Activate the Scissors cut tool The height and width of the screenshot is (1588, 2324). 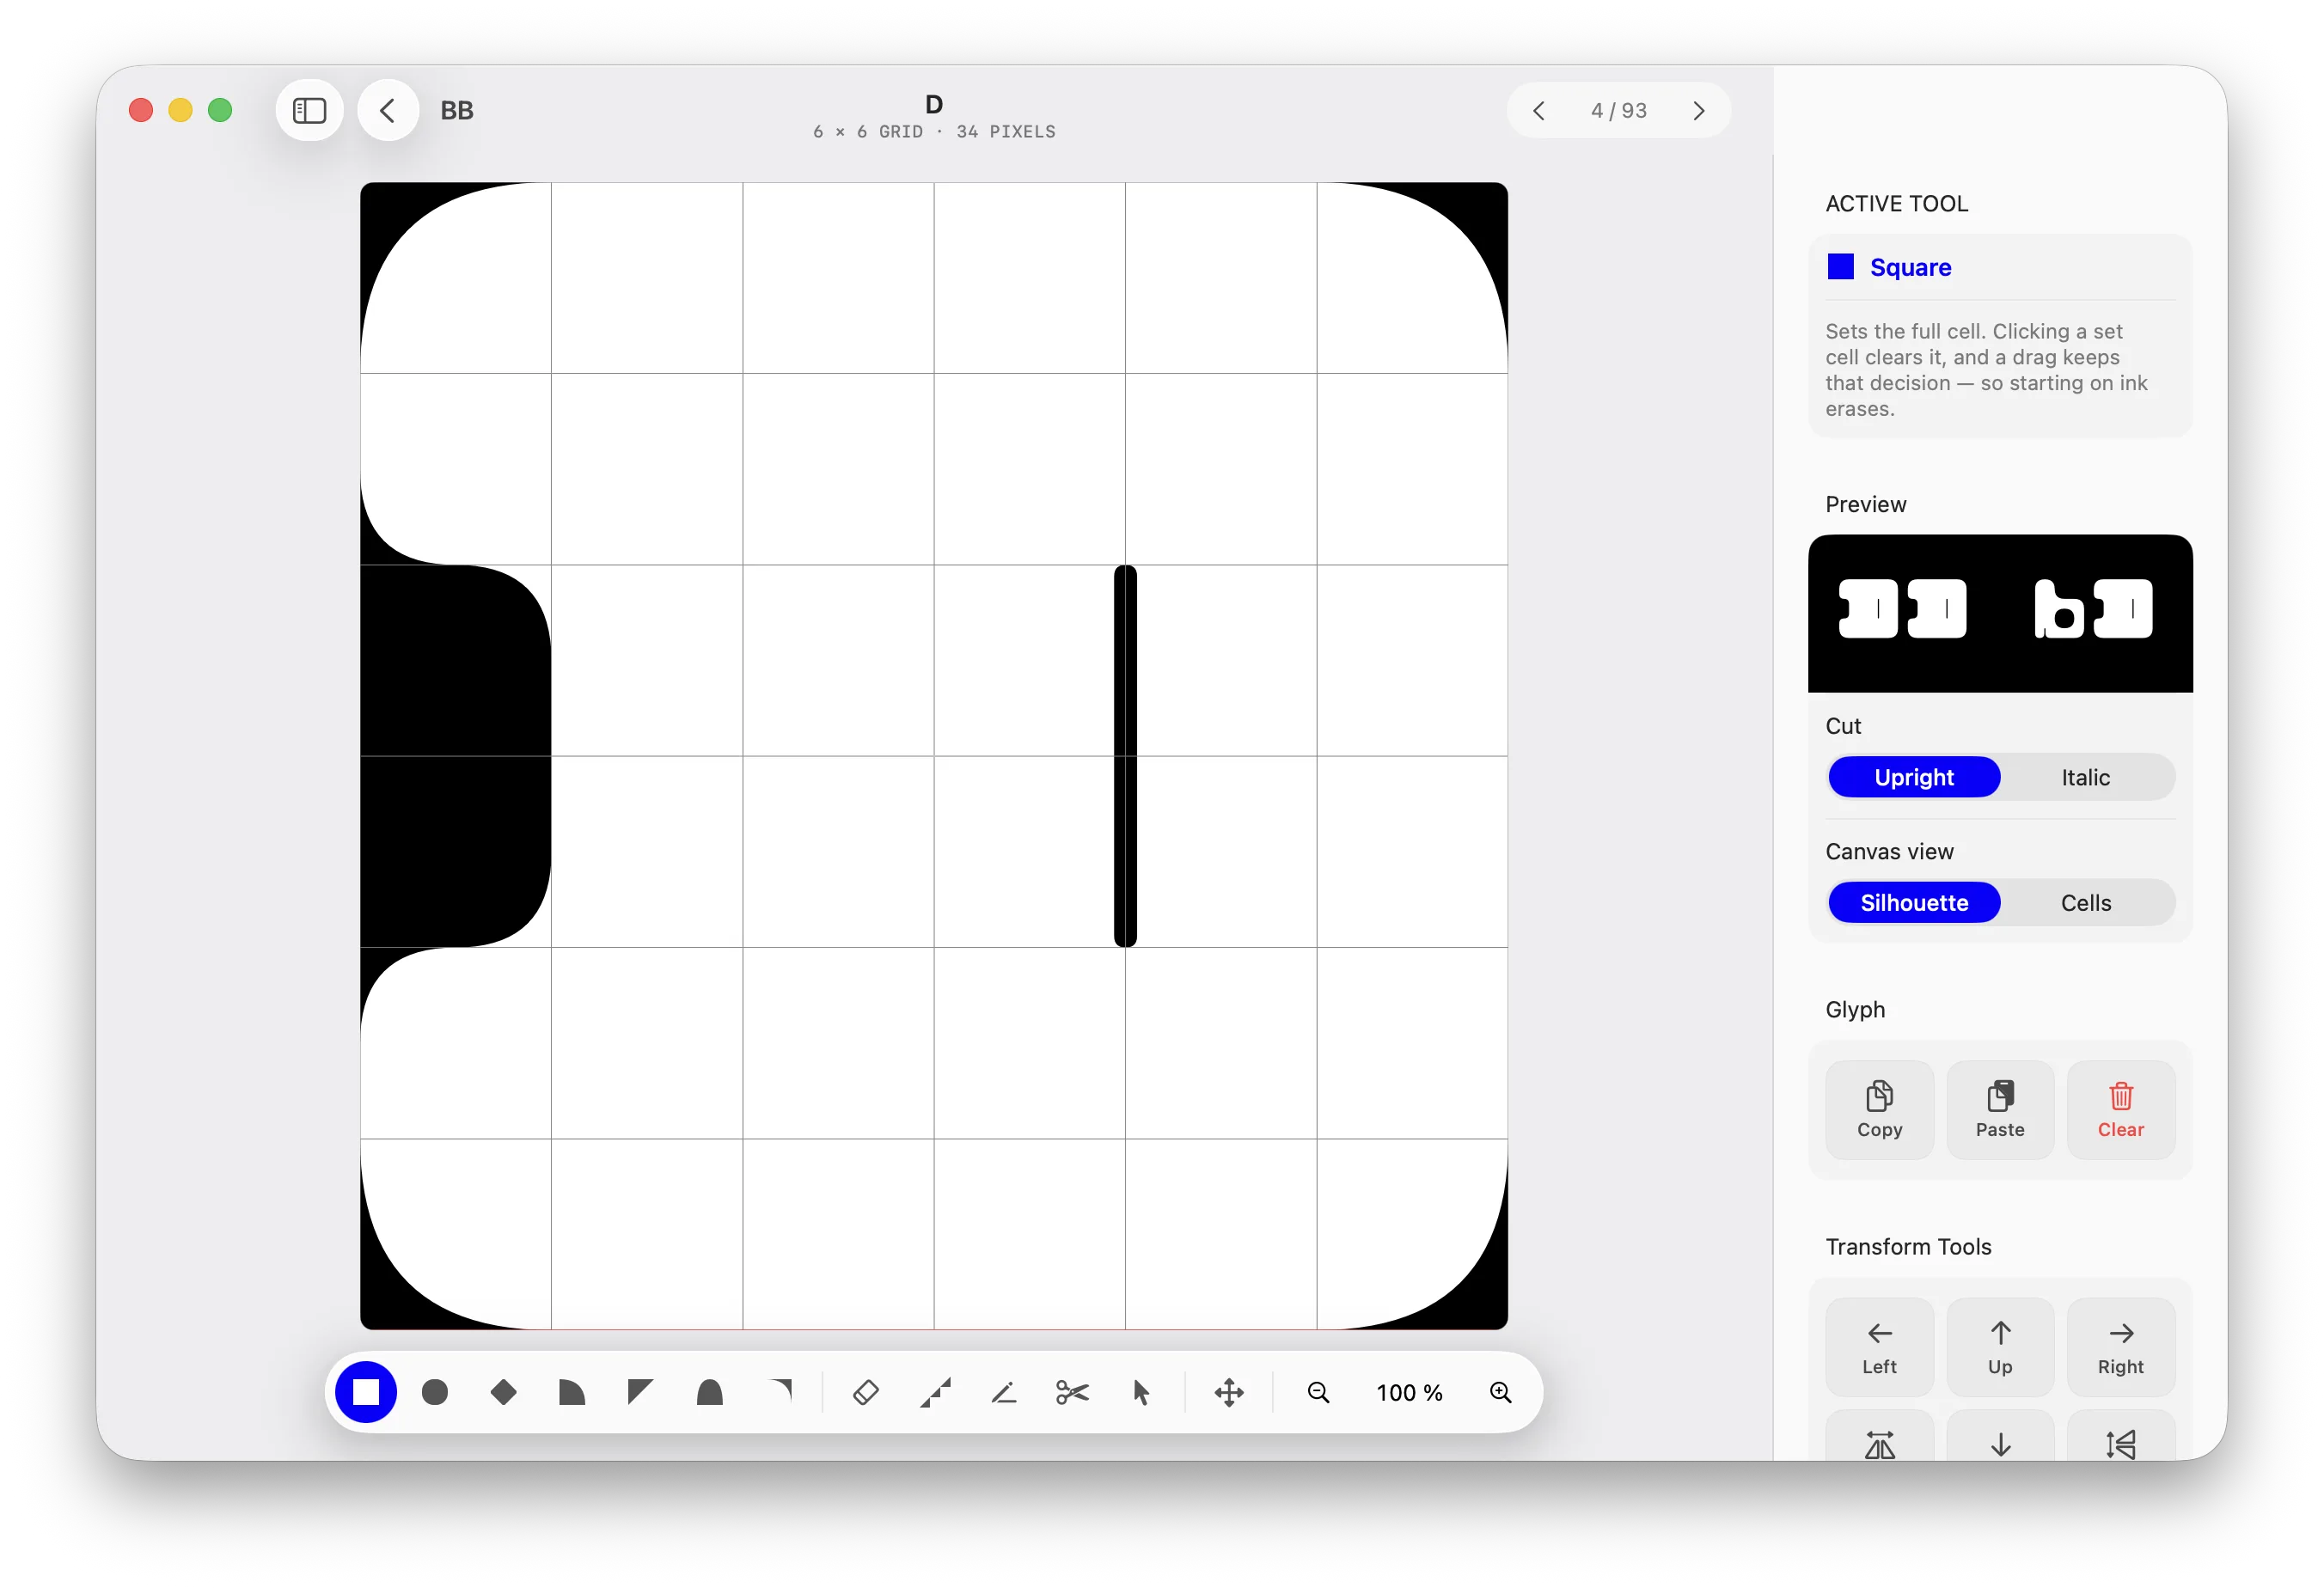point(1072,1392)
